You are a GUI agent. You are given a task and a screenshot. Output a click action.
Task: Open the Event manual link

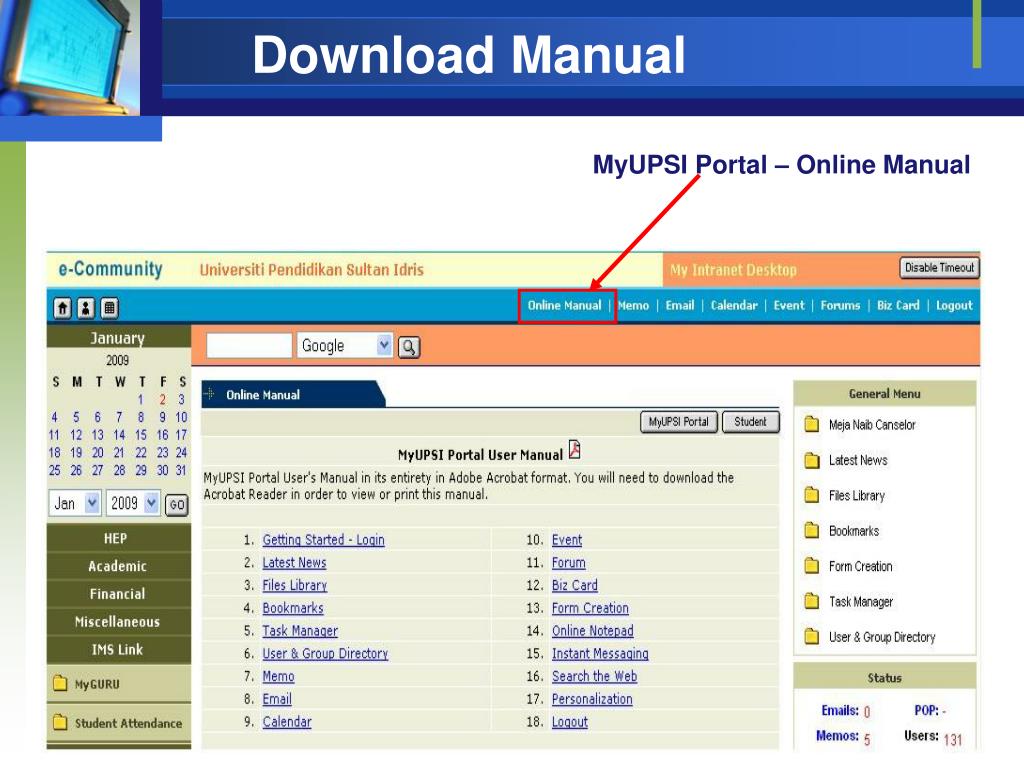[567, 540]
